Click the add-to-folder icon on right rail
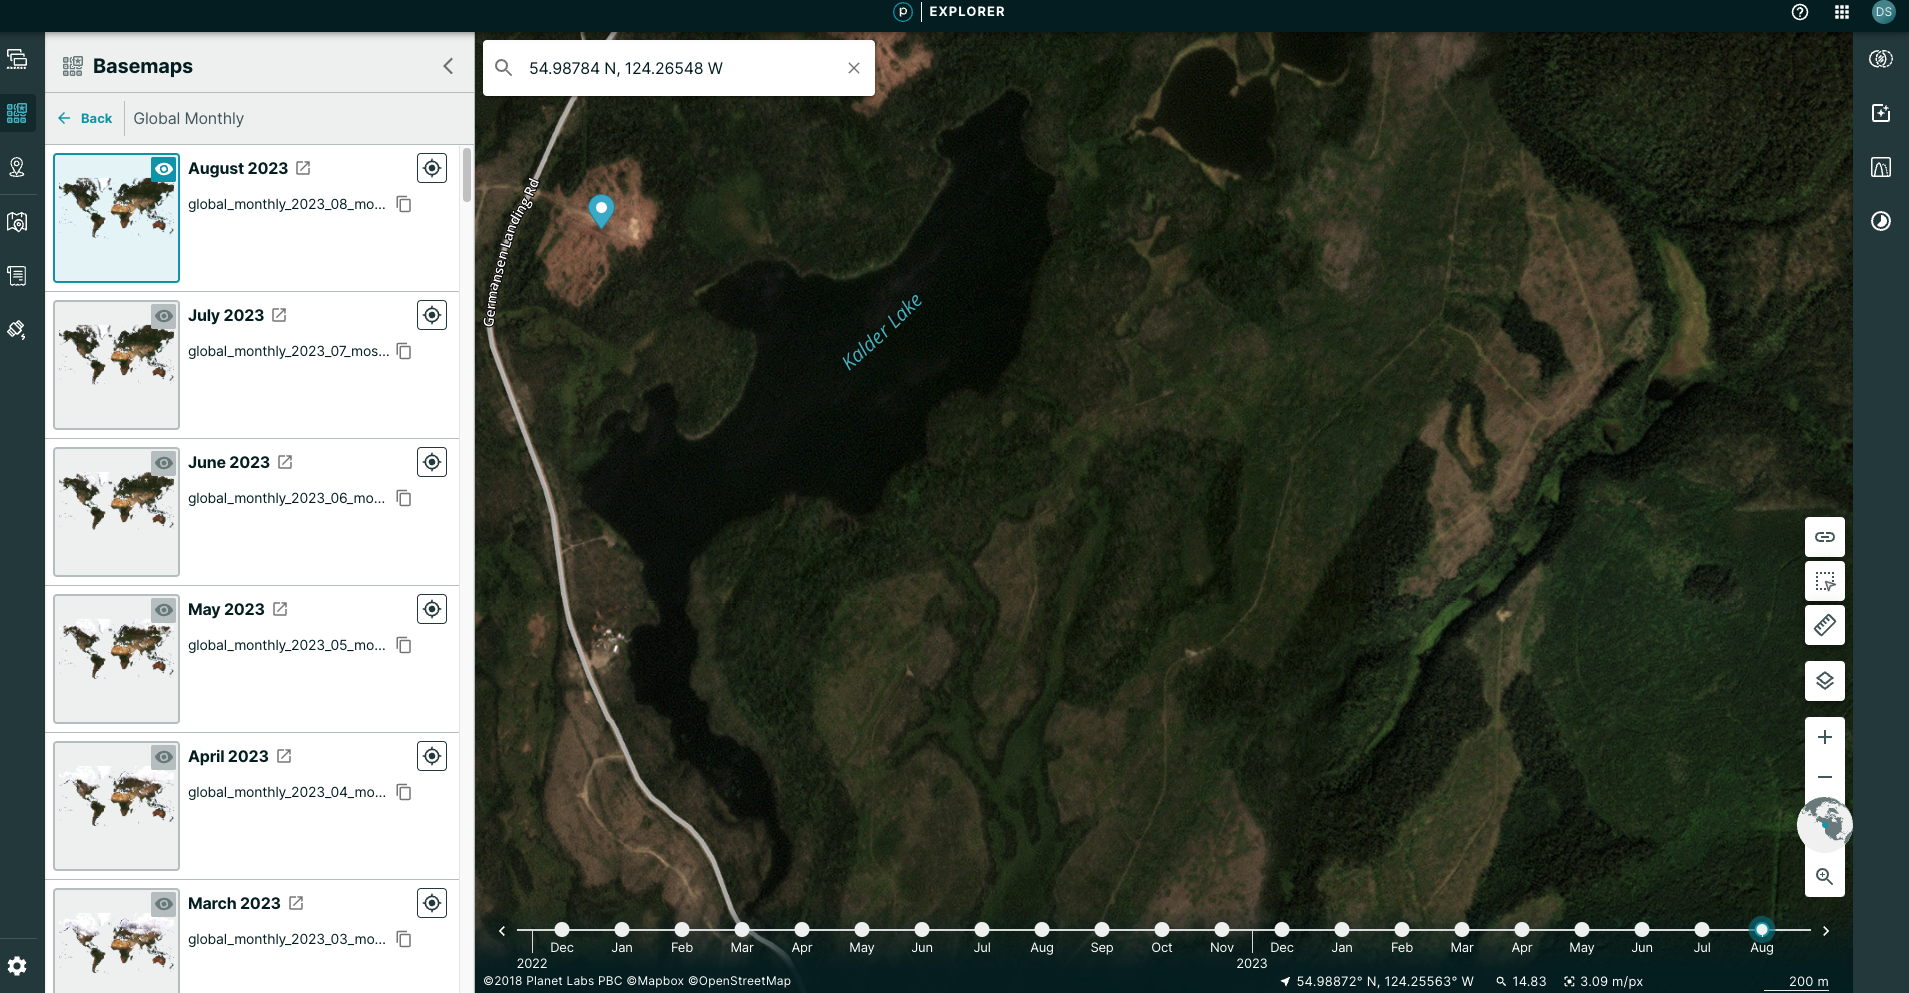This screenshot has width=1909, height=993. (x=1881, y=113)
